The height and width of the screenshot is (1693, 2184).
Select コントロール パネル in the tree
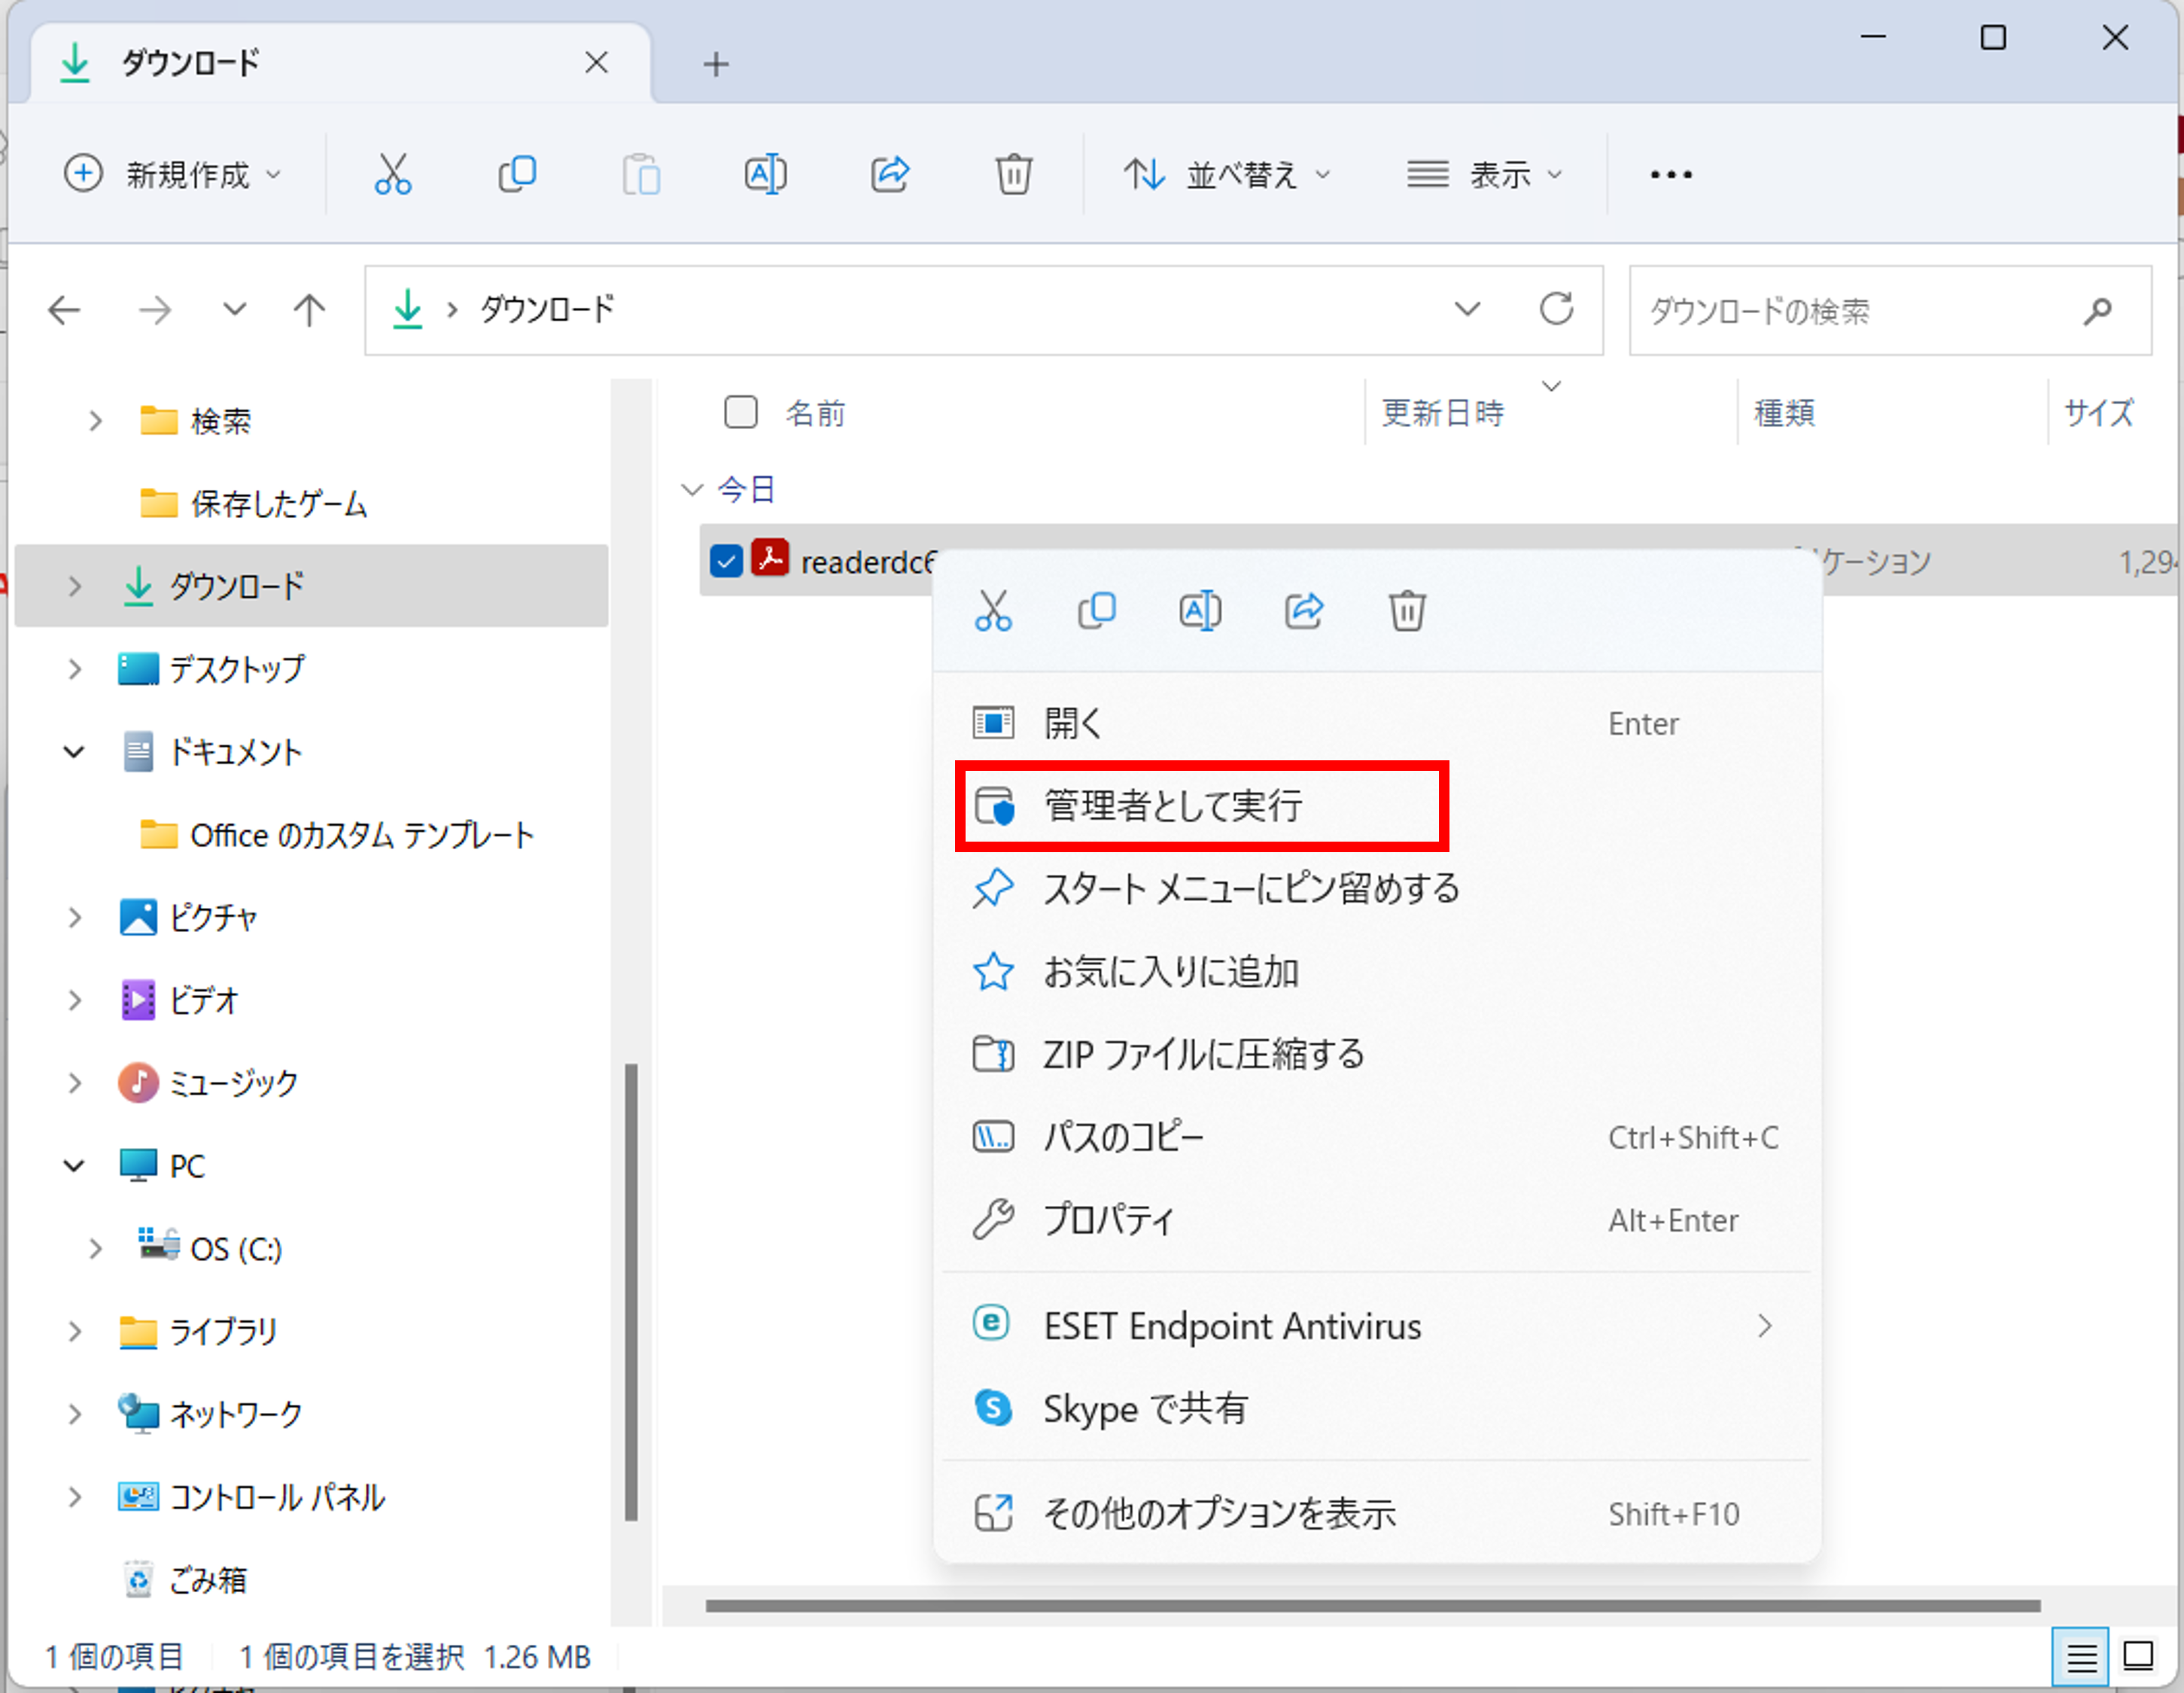[x=277, y=1497]
